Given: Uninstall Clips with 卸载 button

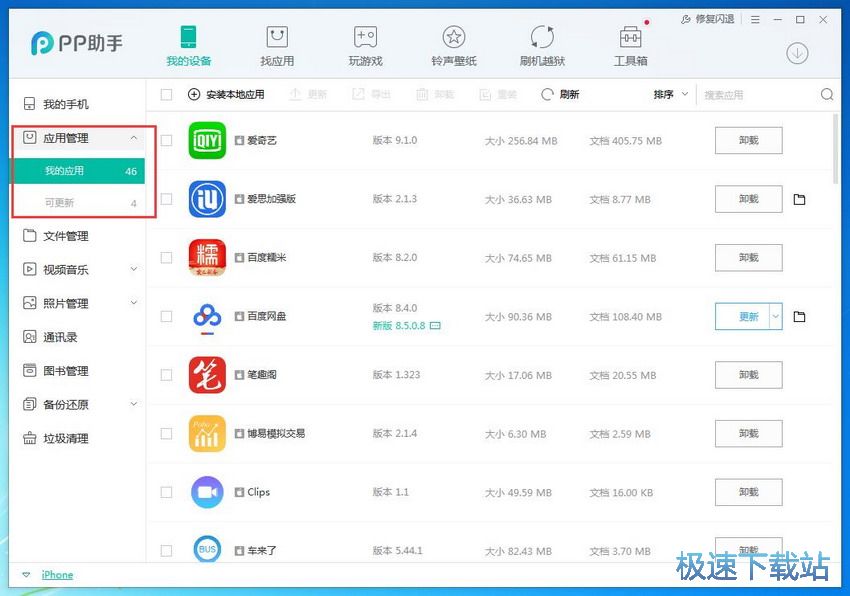Looking at the screenshot, I should [x=749, y=492].
